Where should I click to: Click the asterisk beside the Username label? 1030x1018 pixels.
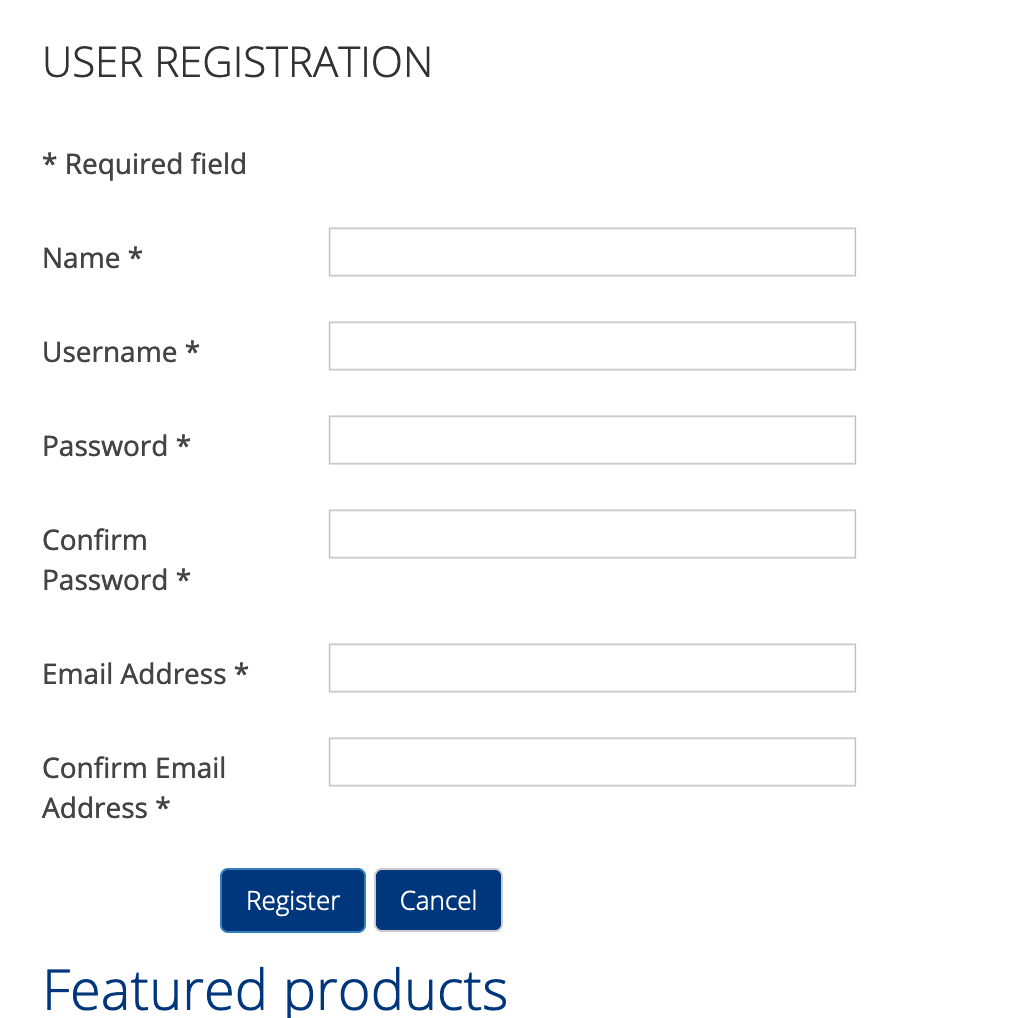click(192, 351)
